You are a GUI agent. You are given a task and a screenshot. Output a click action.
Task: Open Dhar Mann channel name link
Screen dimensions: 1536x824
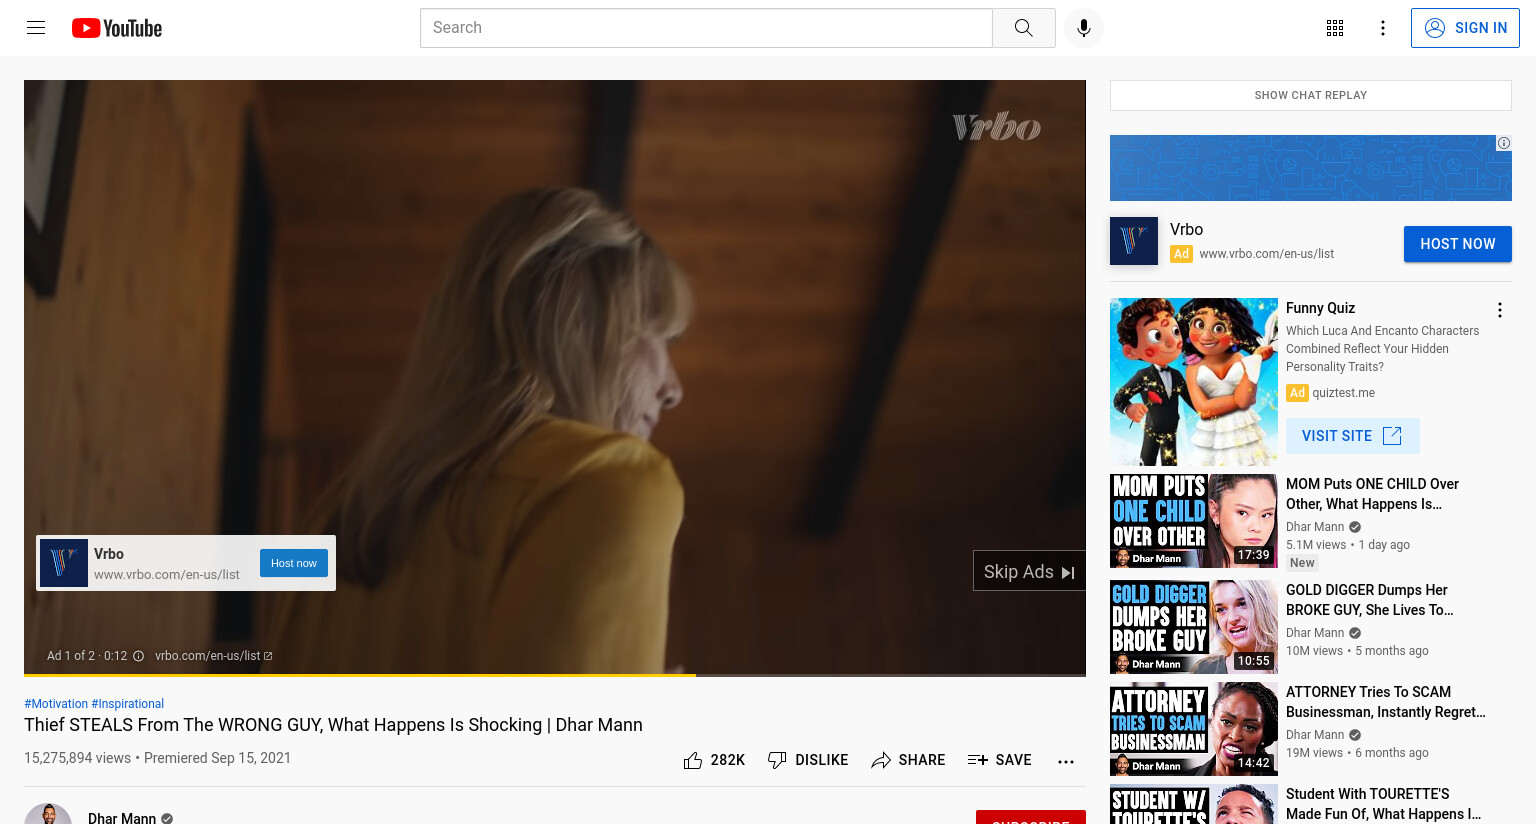point(122,818)
